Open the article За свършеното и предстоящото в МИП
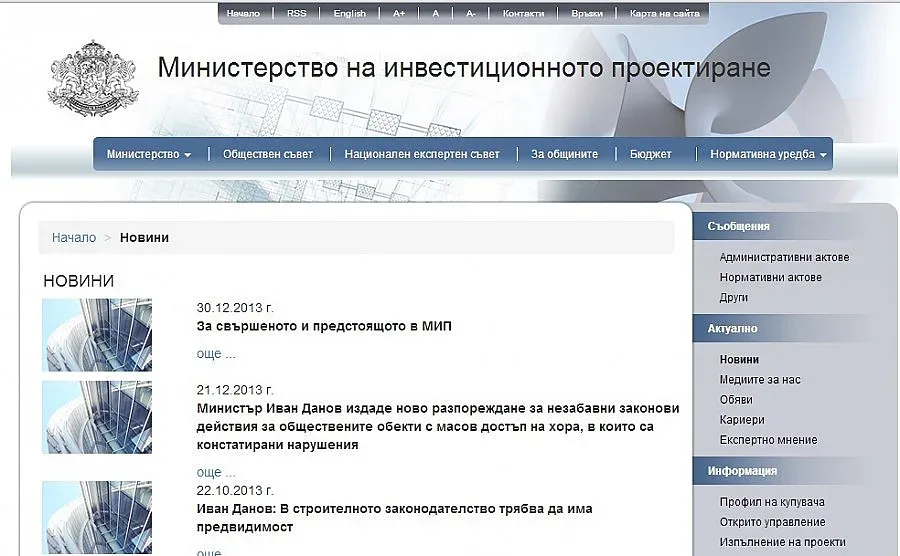Image resolution: width=900 pixels, height=556 pixels. point(325,327)
